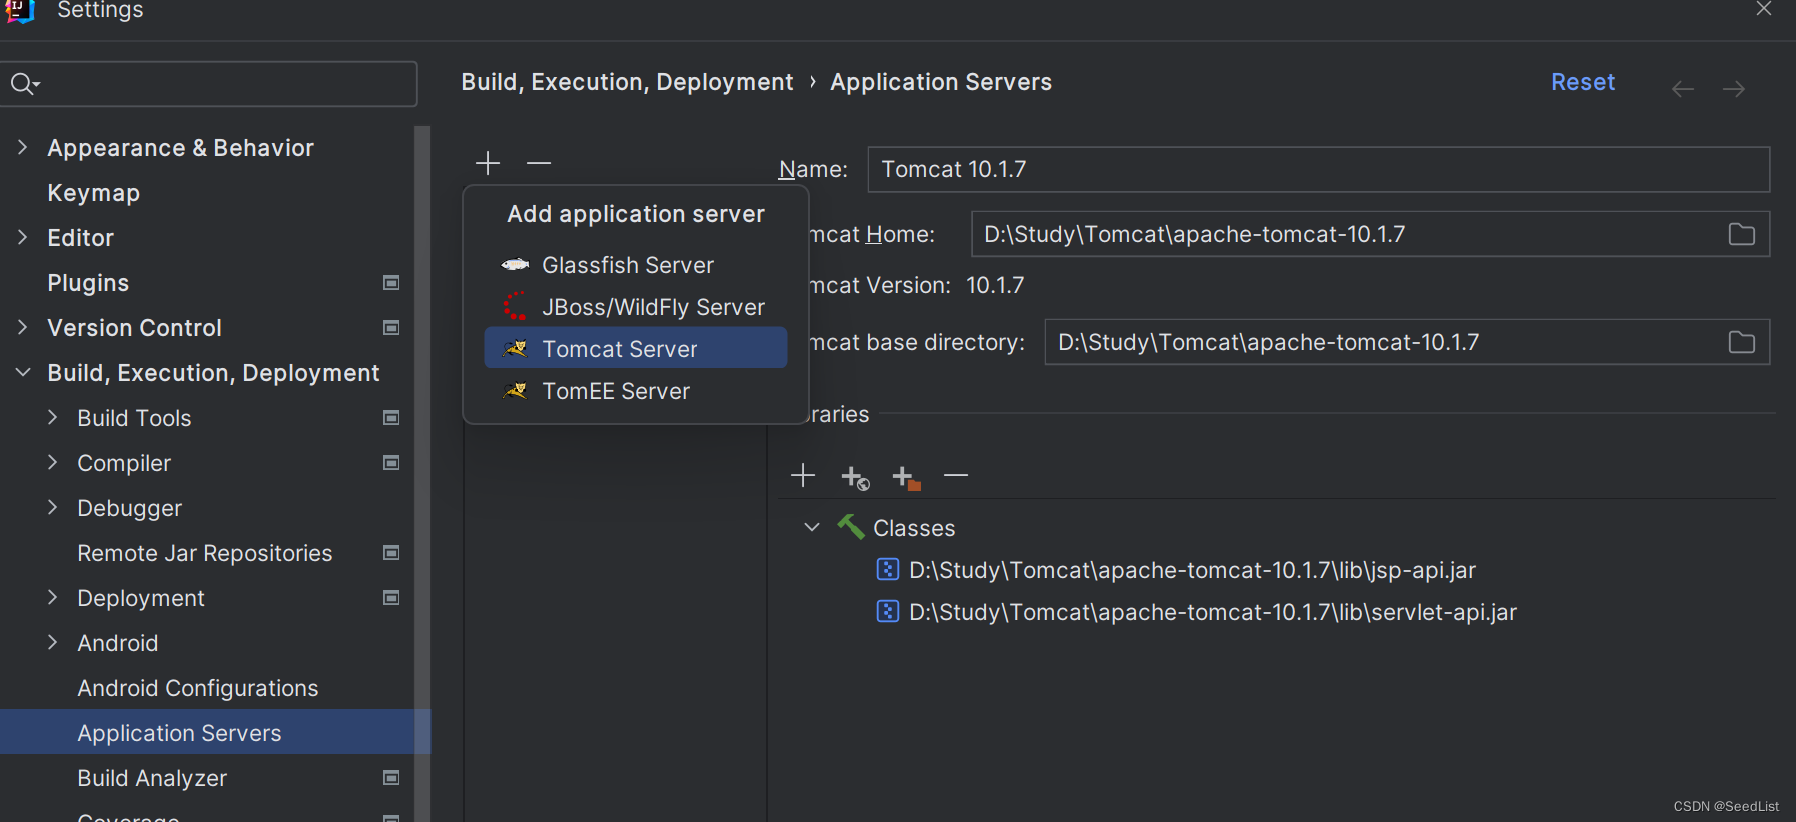The width and height of the screenshot is (1796, 822).
Task: Collapse the Classes library tree
Action: [x=812, y=527]
